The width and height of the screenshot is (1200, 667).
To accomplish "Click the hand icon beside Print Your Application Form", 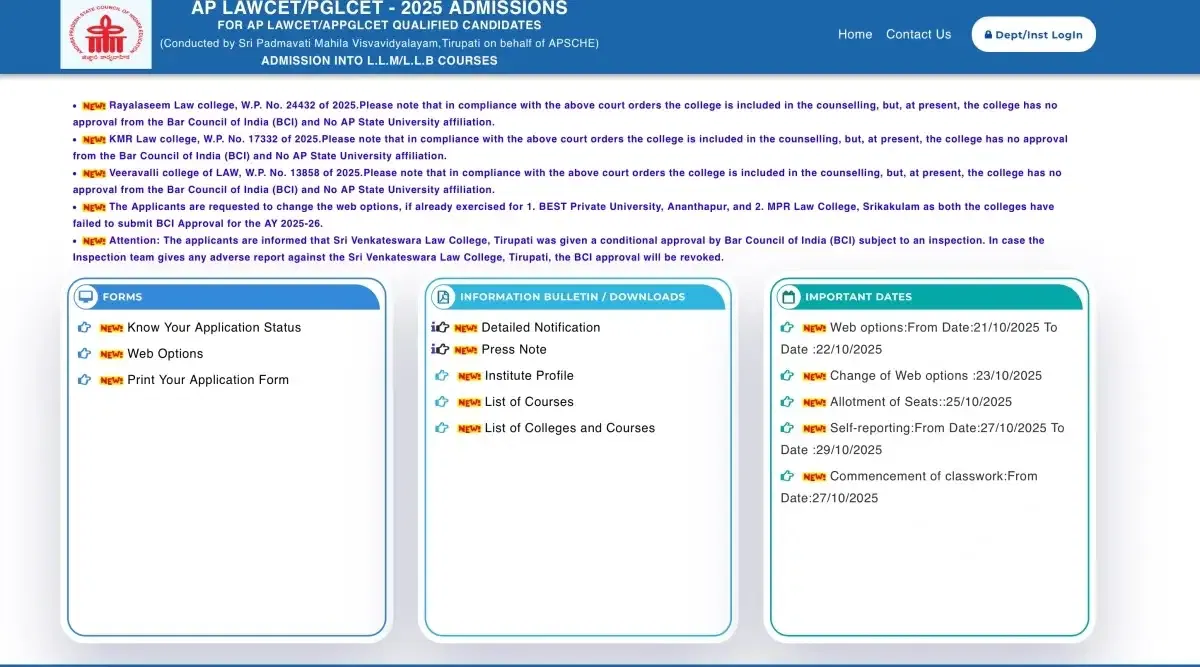I will coord(85,380).
